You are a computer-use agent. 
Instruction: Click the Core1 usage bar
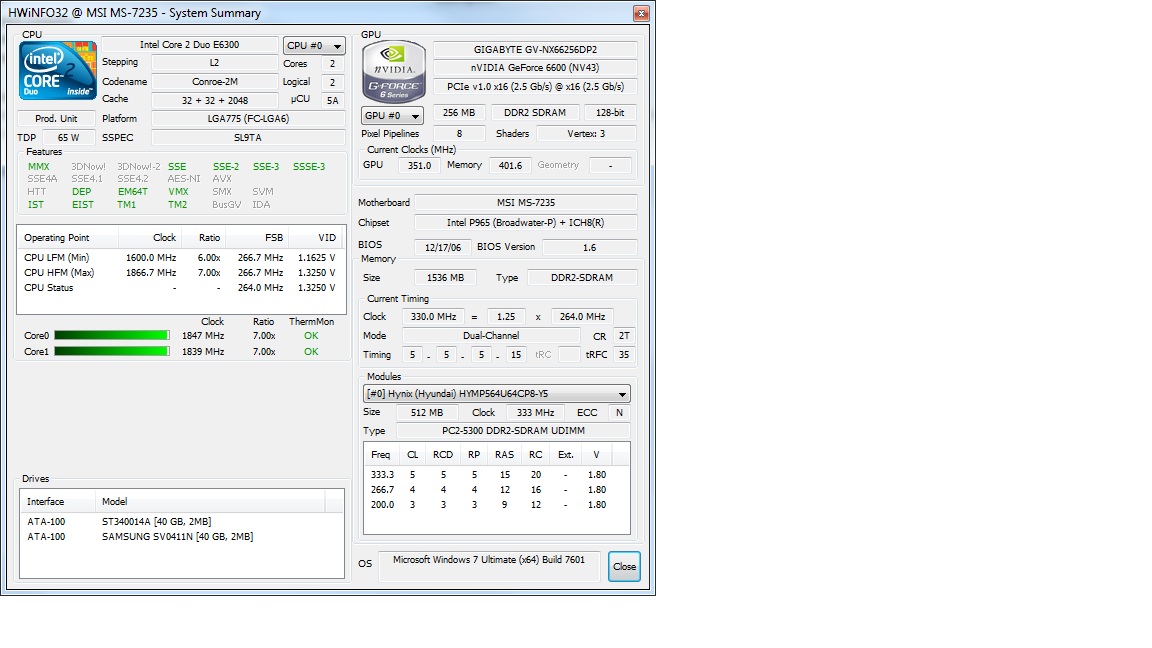coord(112,352)
